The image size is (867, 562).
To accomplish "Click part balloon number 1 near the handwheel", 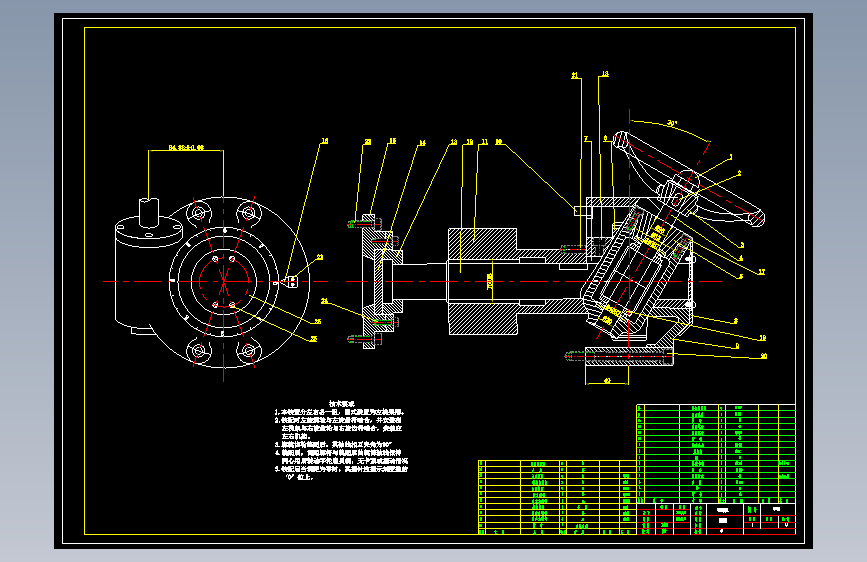I will click(x=730, y=157).
